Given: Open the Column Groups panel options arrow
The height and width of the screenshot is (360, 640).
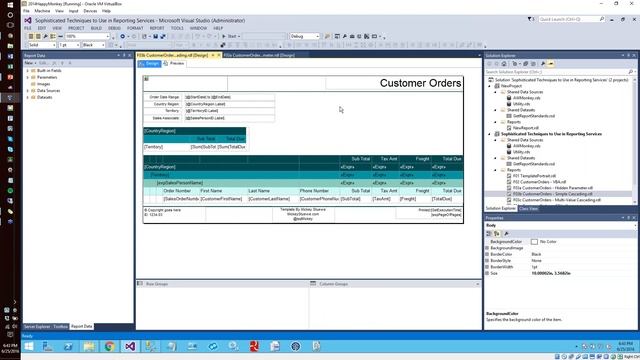Looking at the screenshot, I should click(478, 284).
